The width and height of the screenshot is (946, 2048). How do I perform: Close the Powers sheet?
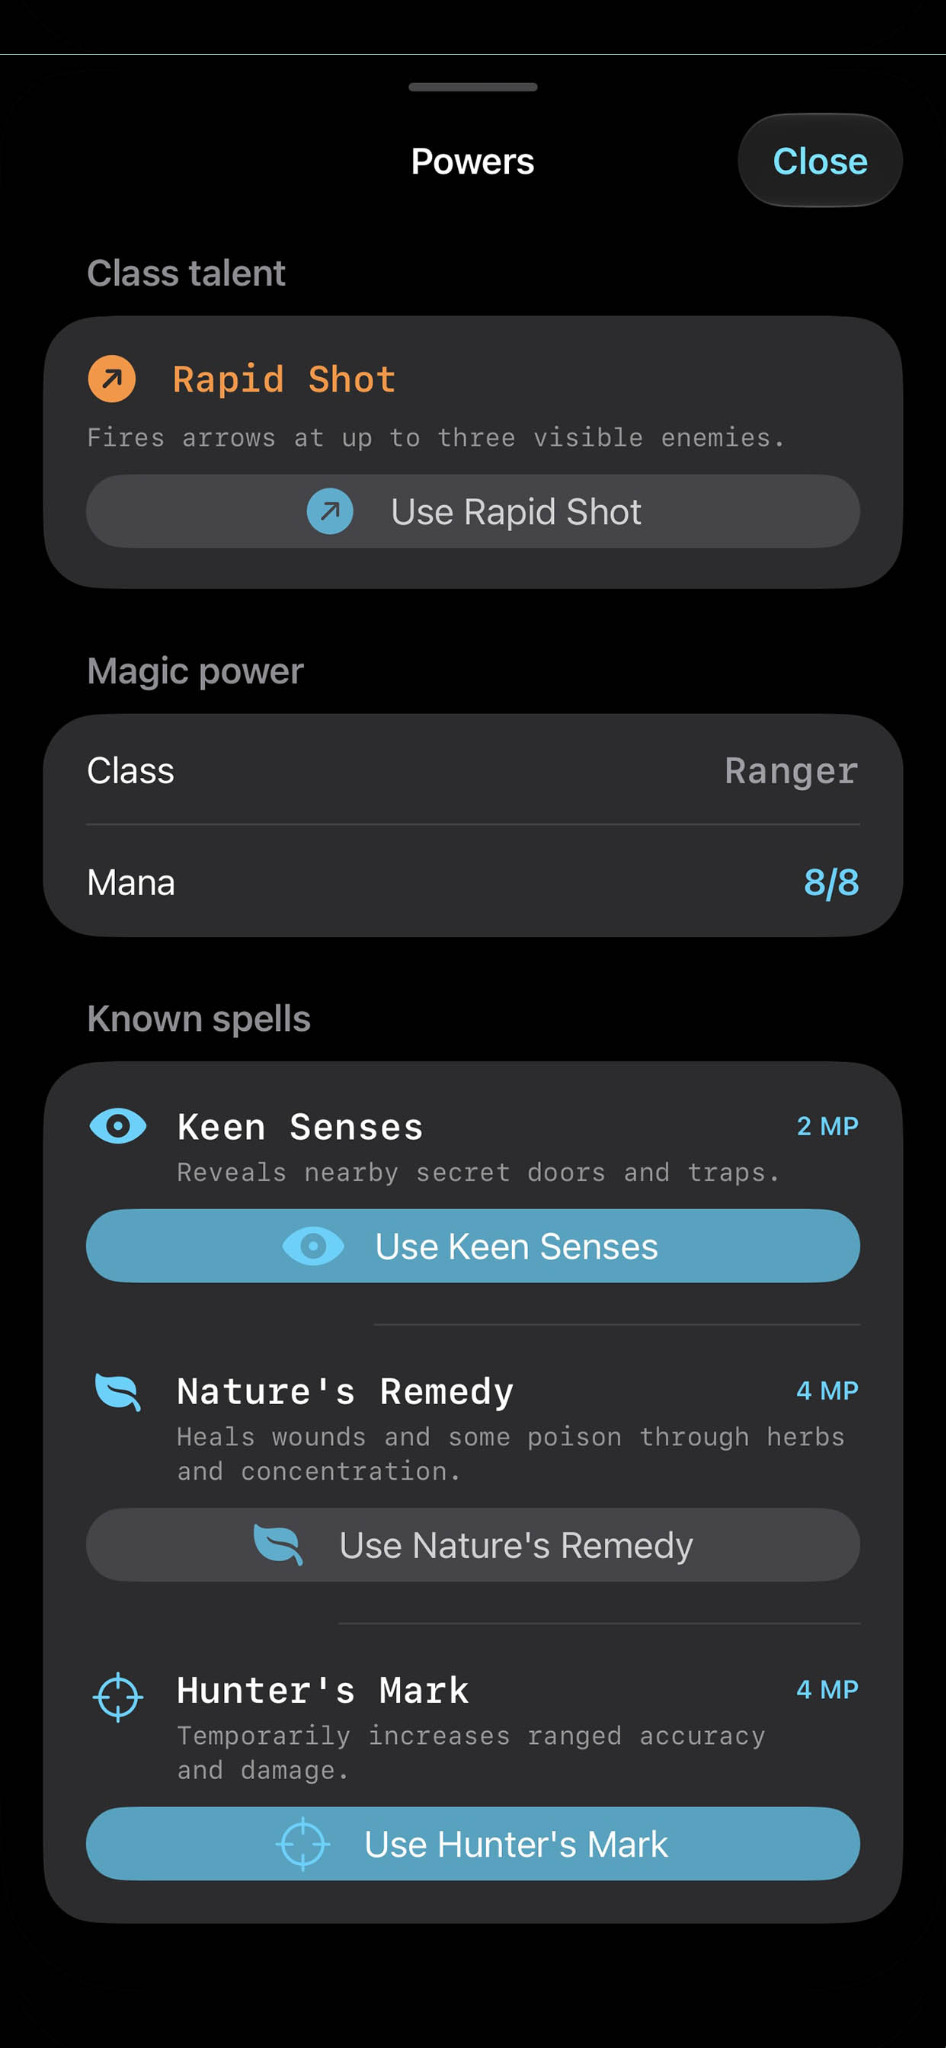[x=820, y=161]
